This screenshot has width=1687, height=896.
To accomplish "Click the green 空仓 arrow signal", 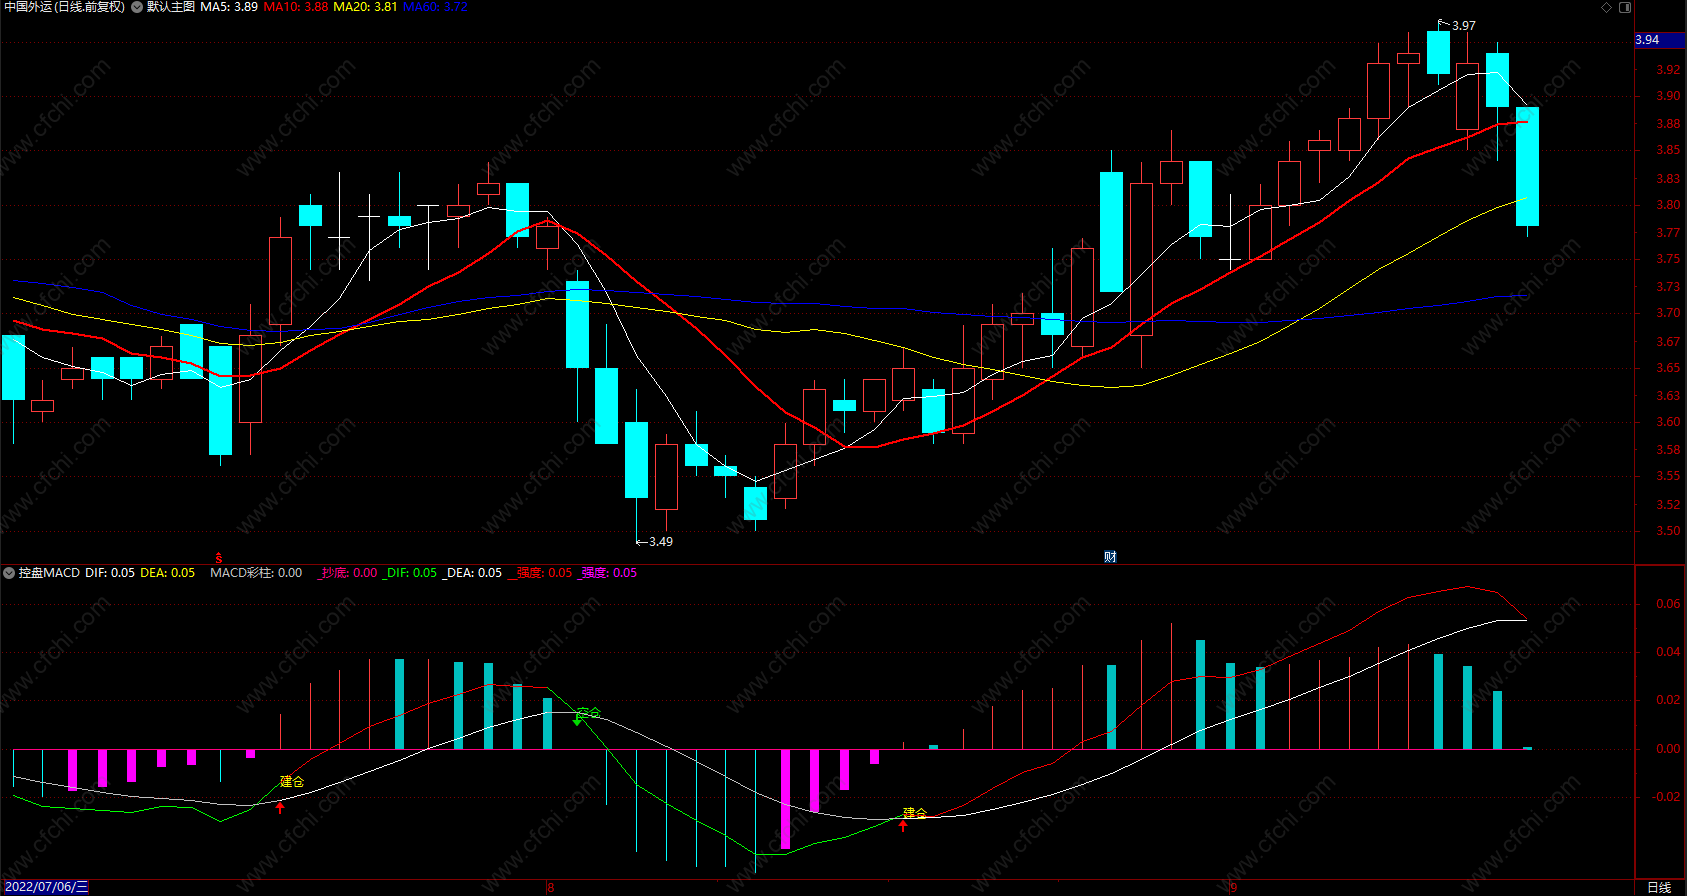I will click(x=577, y=717).
